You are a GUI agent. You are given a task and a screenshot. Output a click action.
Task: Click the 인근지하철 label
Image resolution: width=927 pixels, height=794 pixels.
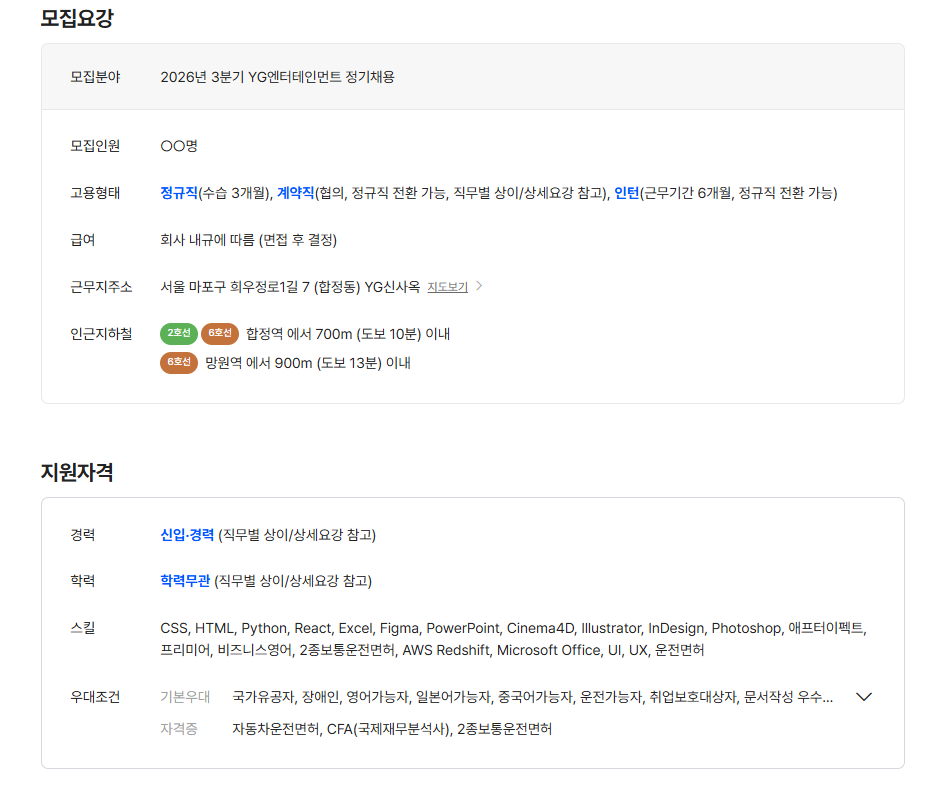pyautogui.click(x=101, y=334)
